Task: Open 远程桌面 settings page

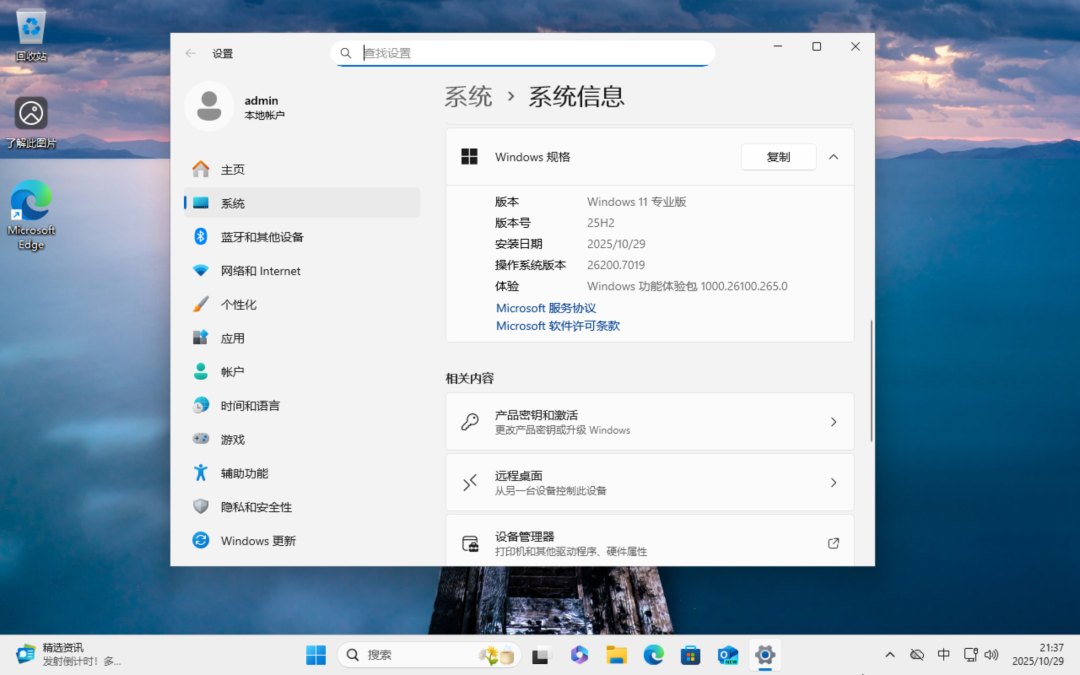Action: [x=650, y=482]
